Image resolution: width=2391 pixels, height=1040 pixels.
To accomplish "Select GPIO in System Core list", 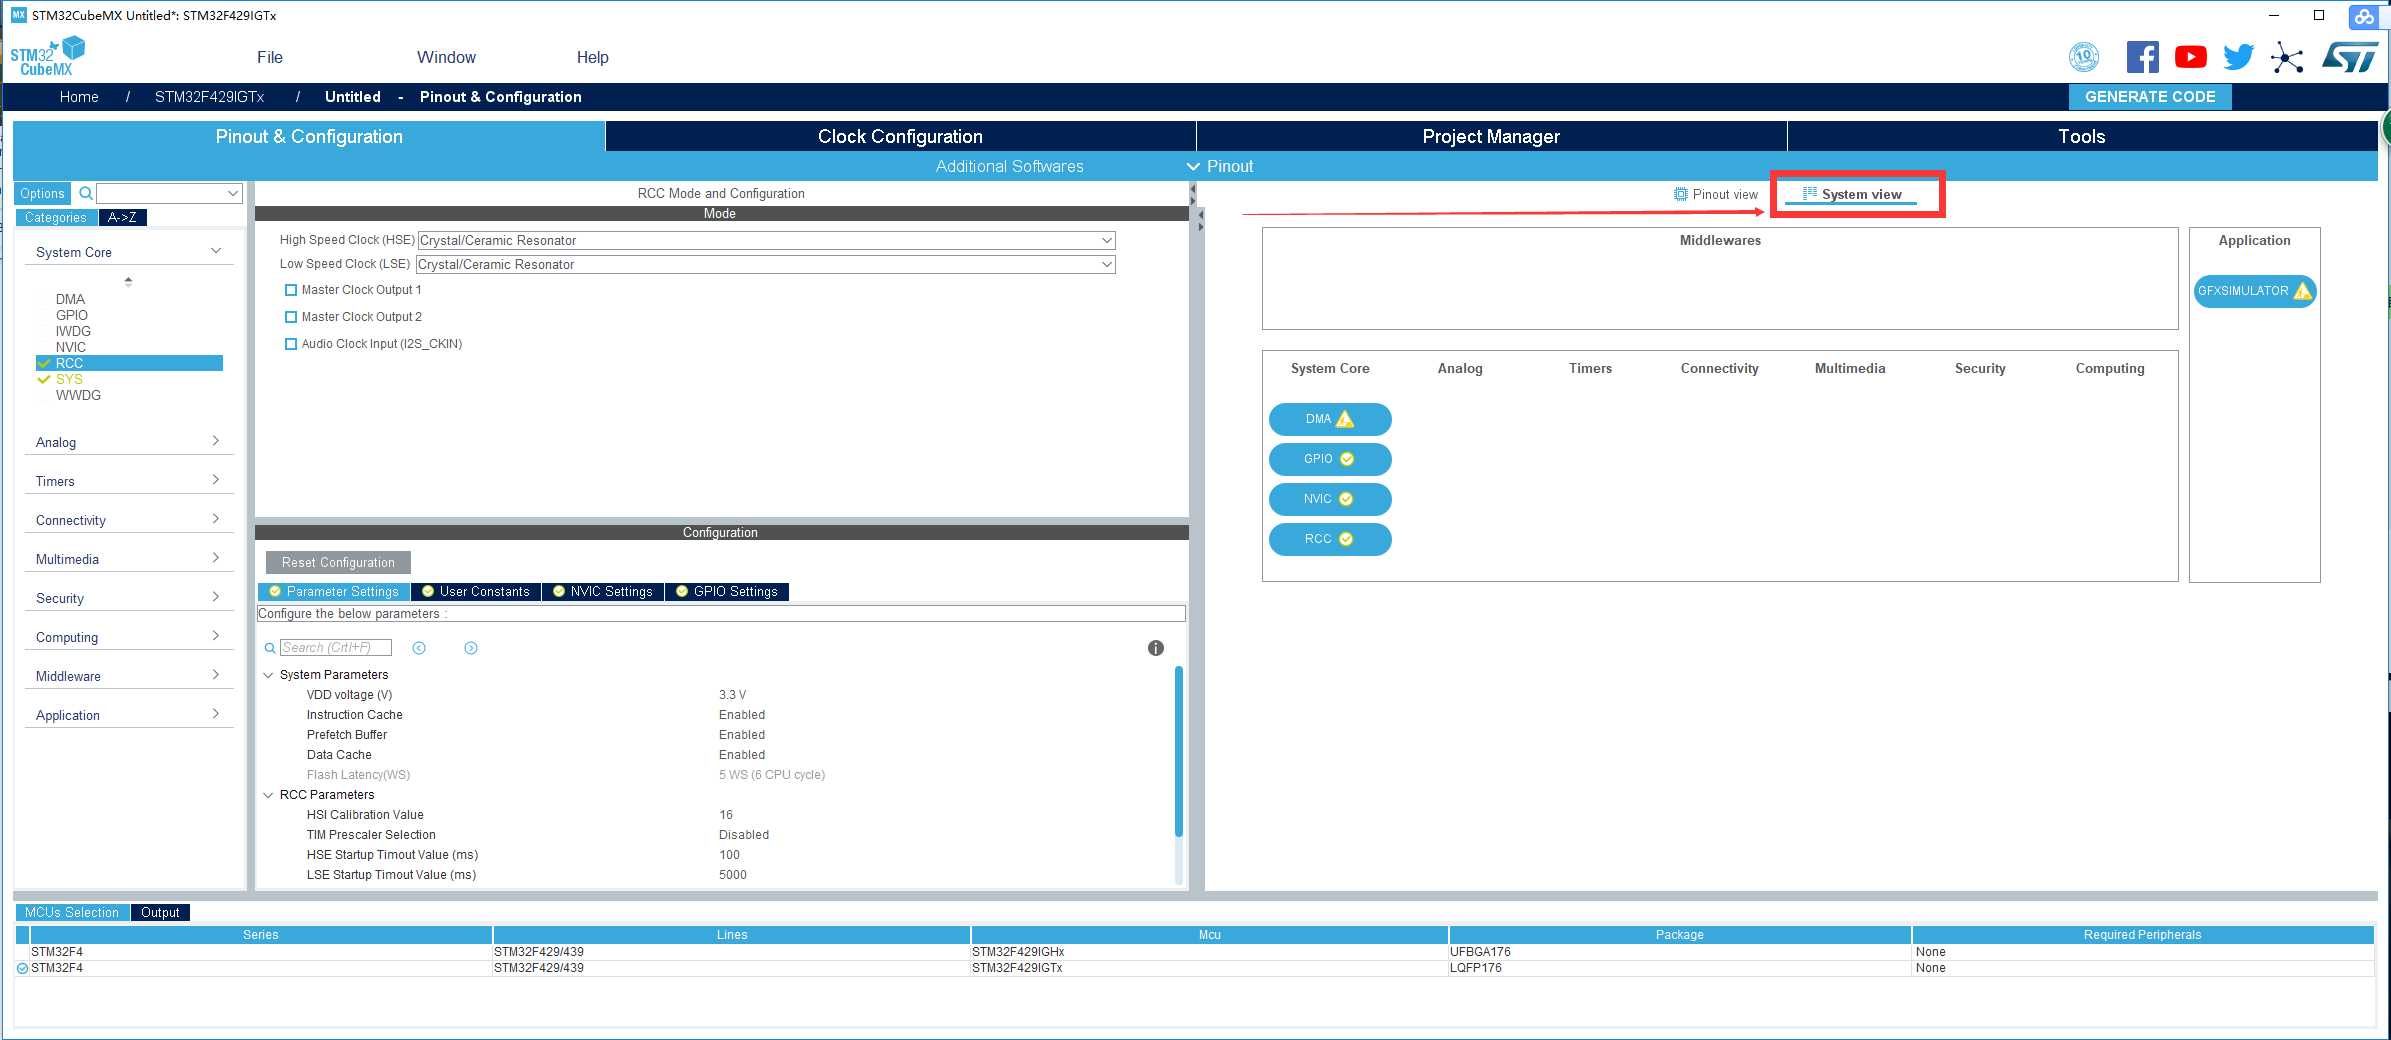I will pos(72,315).
